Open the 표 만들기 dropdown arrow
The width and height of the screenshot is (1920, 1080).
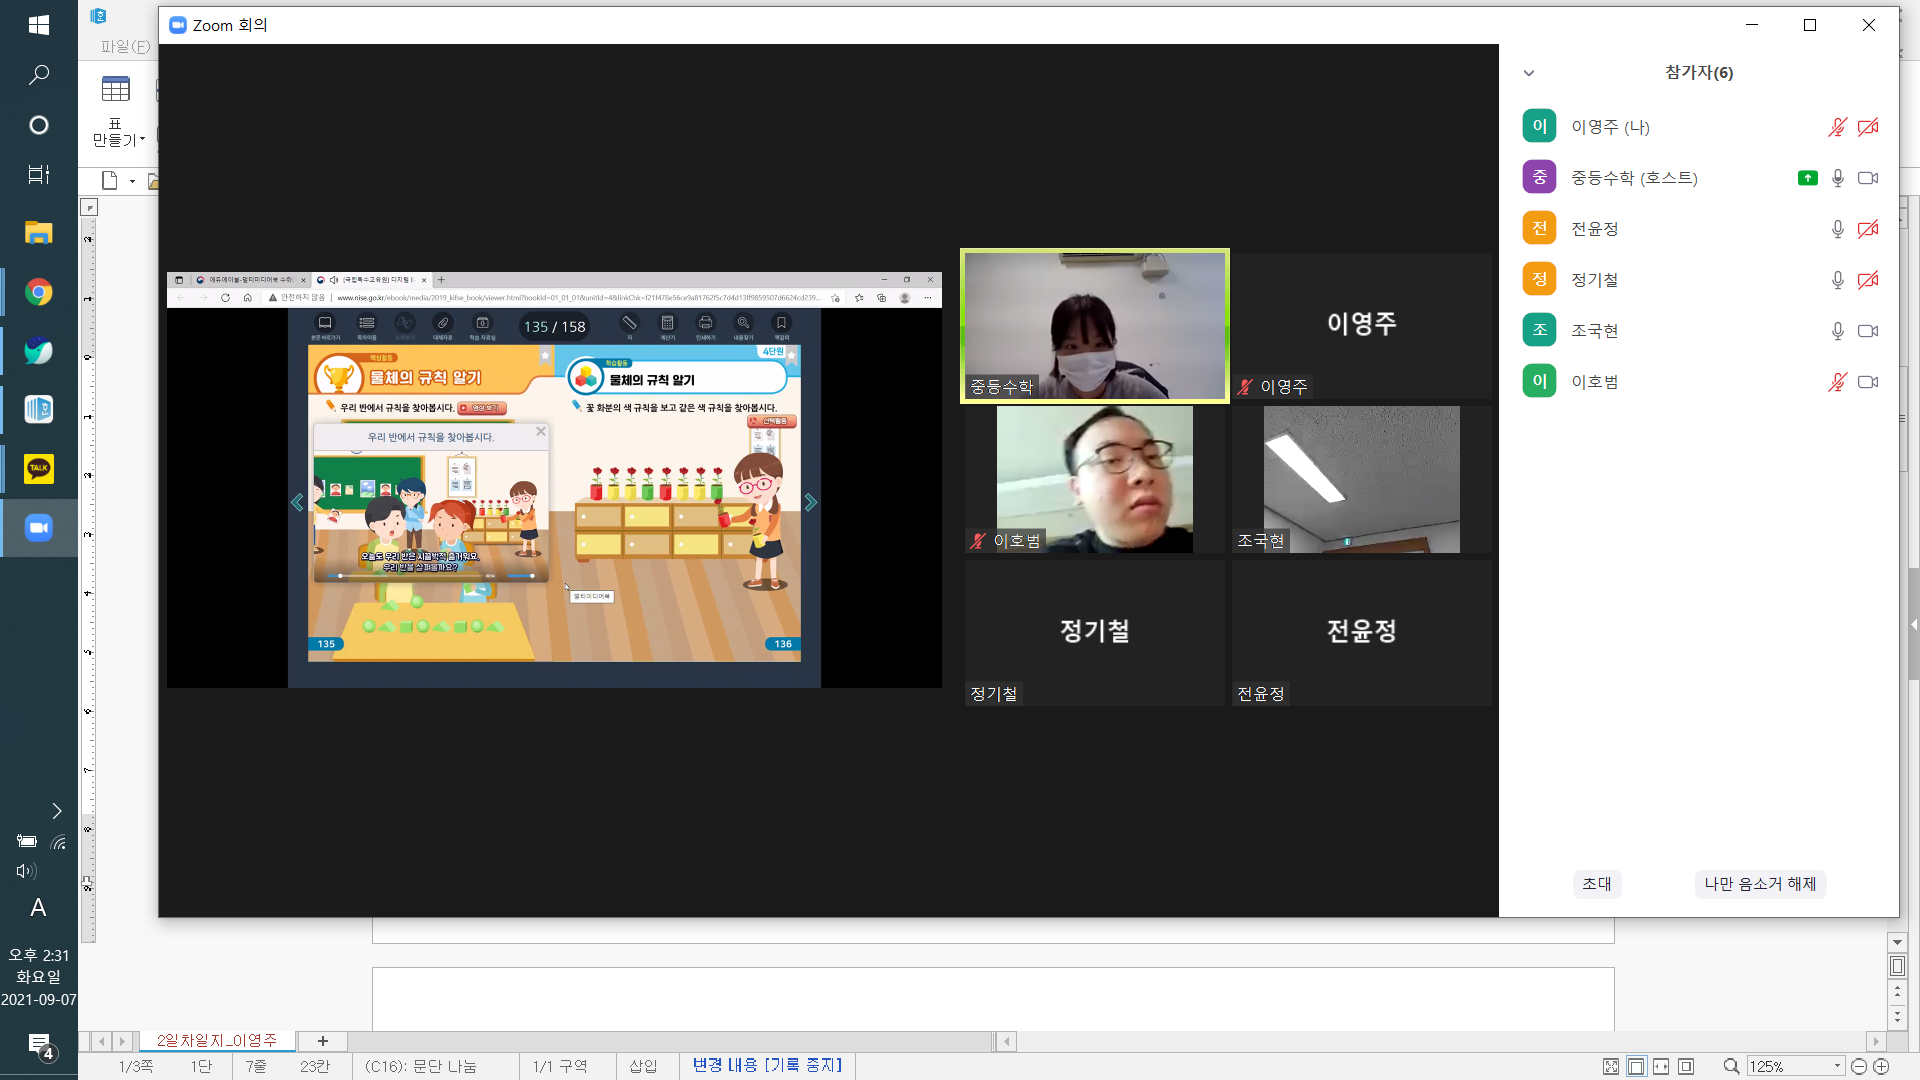(143, 140)
